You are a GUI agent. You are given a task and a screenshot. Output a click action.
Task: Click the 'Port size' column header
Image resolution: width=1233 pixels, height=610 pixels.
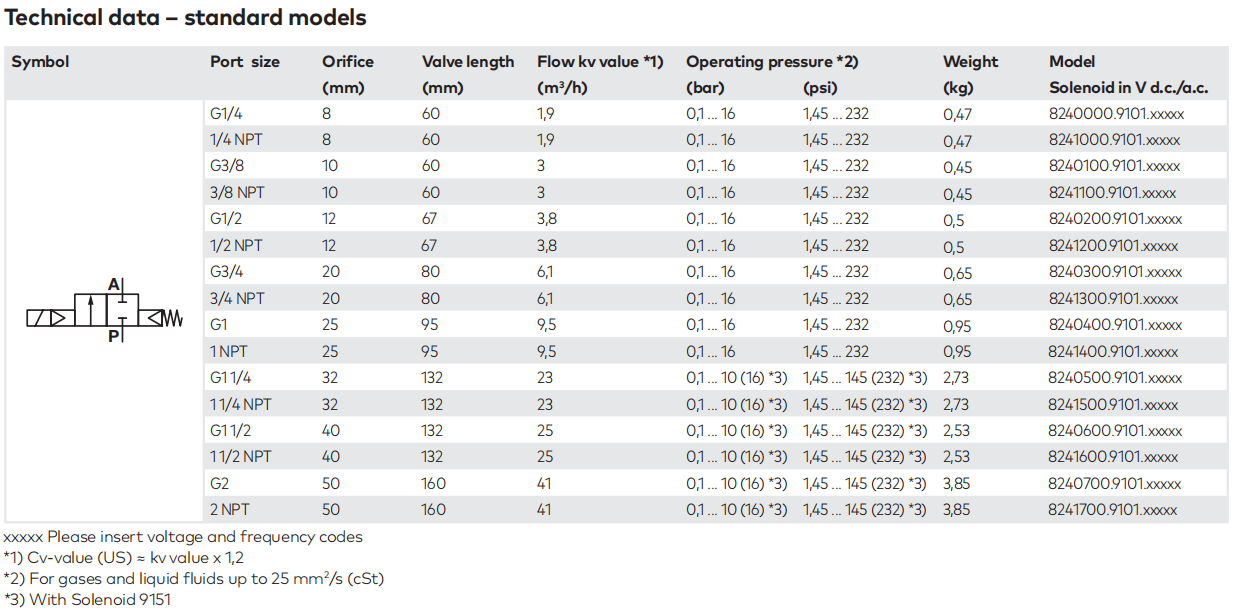click(x=245, y=62)
